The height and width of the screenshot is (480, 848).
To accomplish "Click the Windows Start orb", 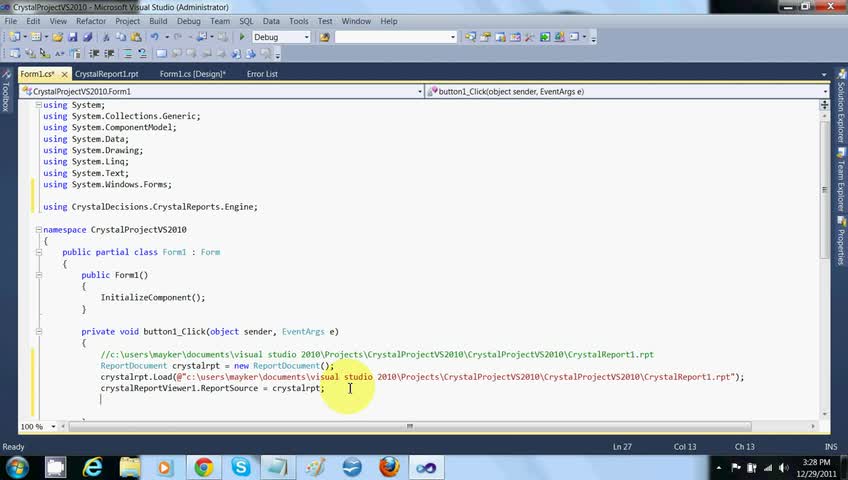I will (17, 467).
